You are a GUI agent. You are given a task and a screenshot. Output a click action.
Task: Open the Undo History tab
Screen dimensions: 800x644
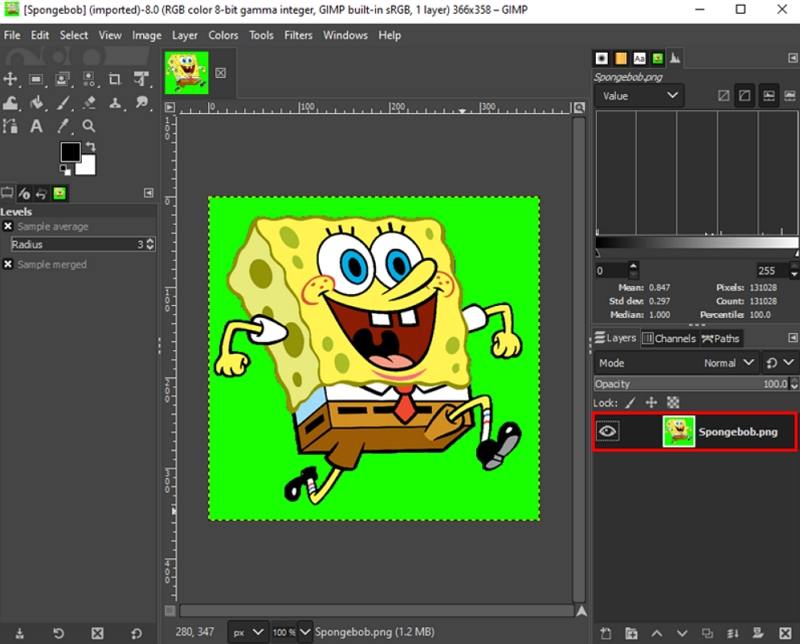pyautogui.click(x=41, y=193)
